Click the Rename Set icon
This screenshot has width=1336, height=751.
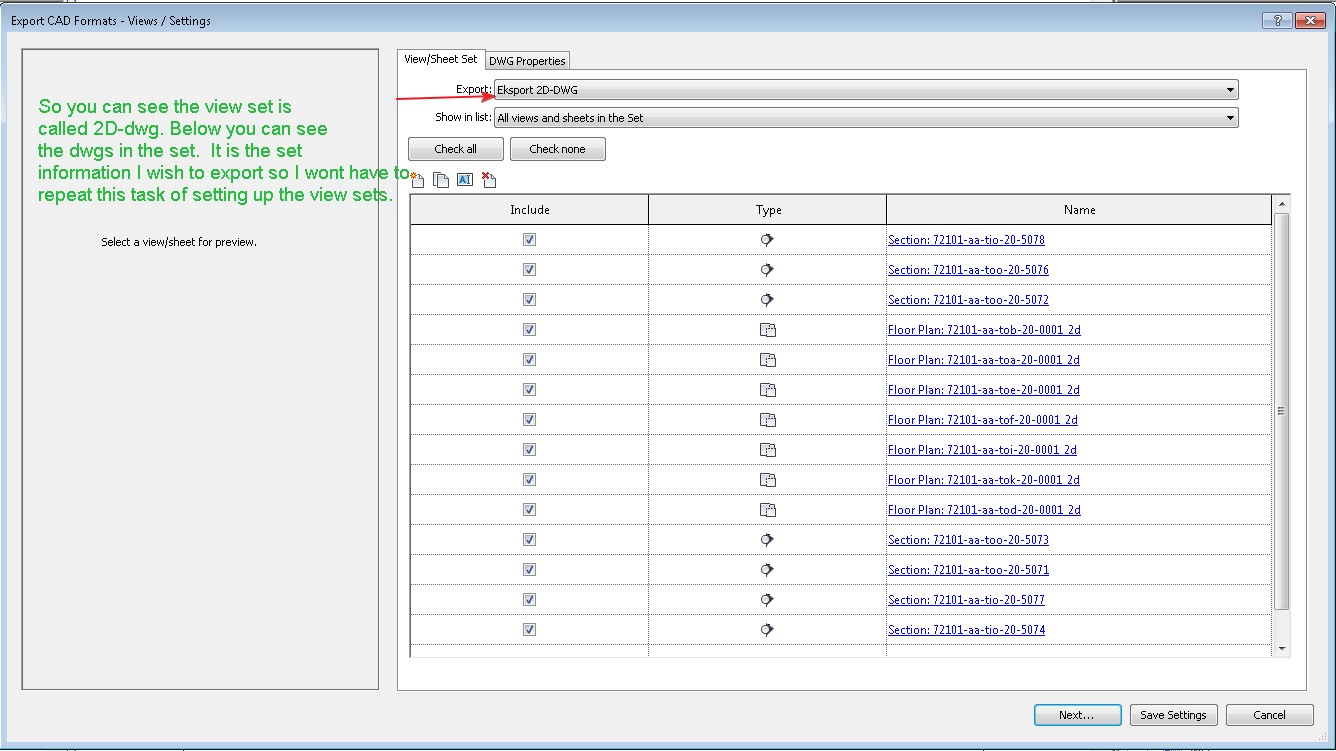(x=465, y=180)
